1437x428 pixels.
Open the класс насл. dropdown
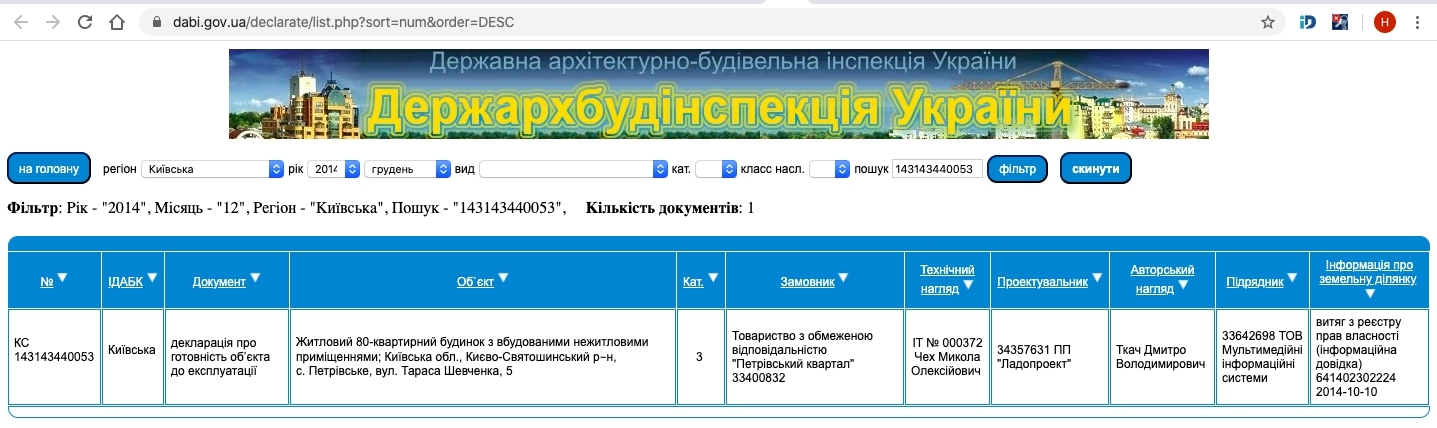click(829, 170)
